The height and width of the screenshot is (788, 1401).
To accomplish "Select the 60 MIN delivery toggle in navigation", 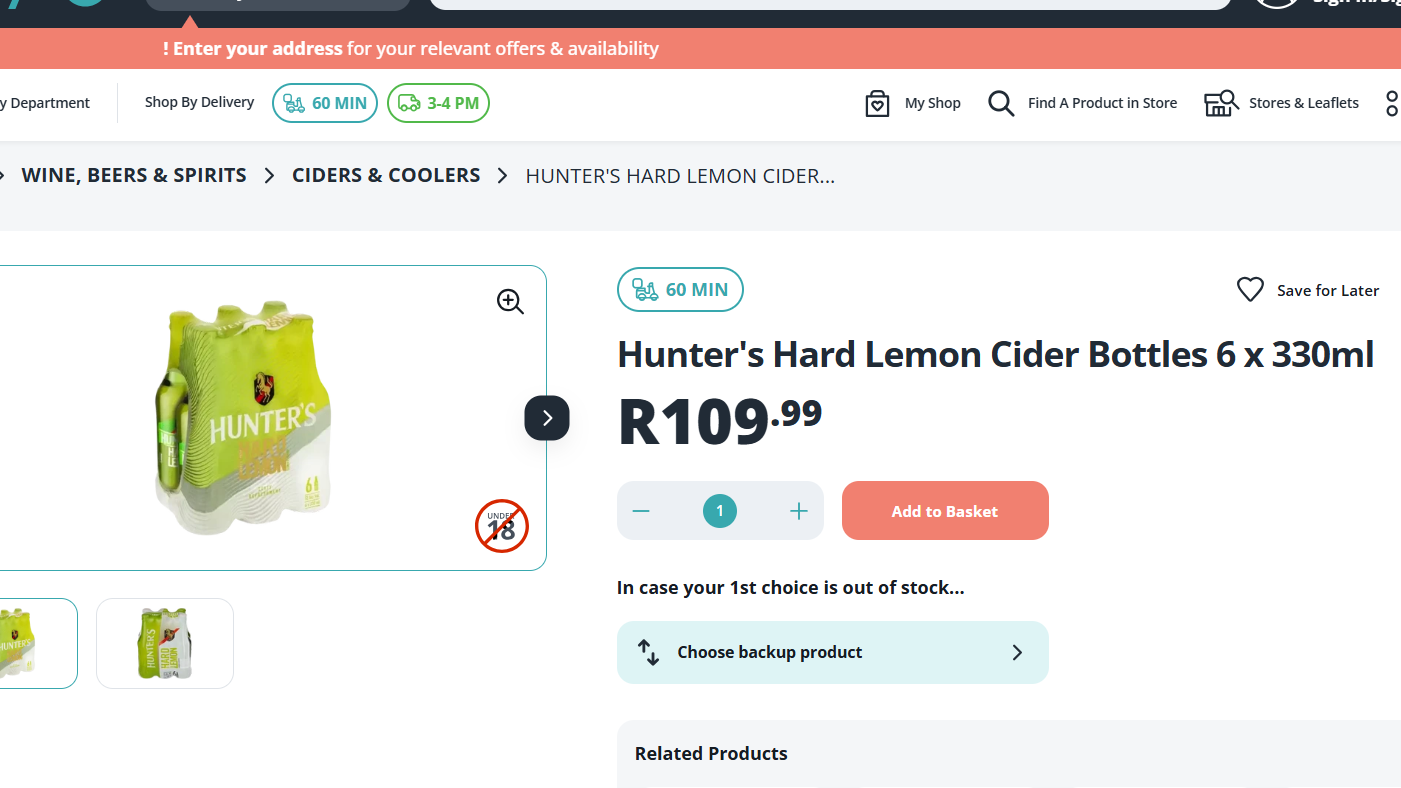I will coord(324,103).
